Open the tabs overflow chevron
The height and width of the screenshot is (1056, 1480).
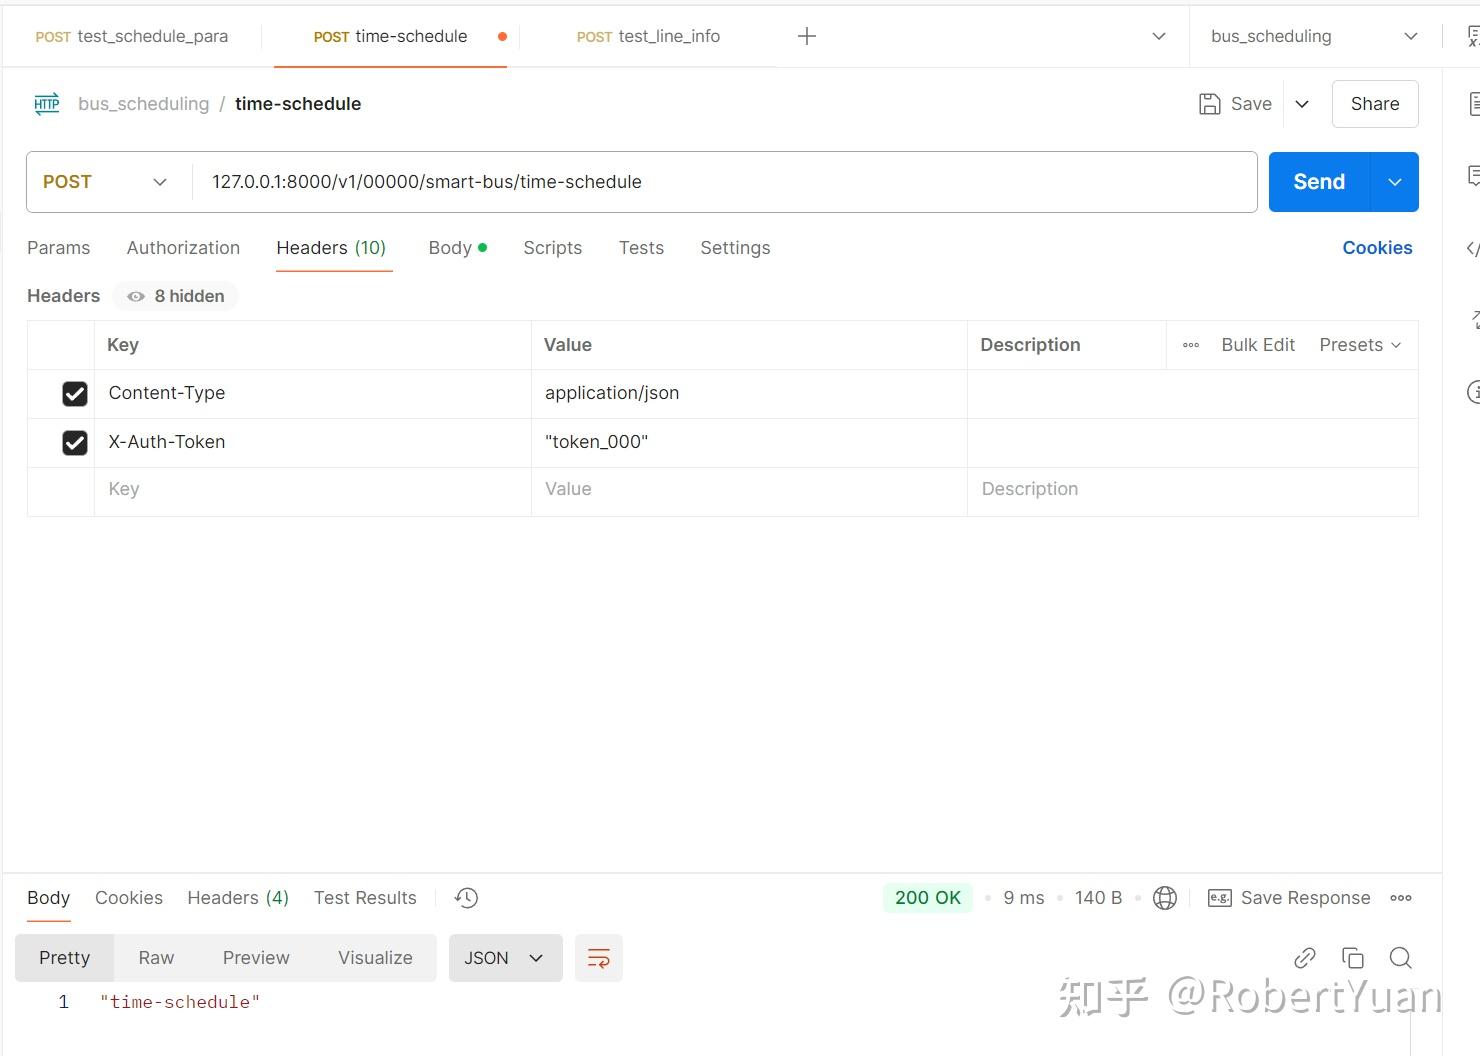tap(1159, 36)
